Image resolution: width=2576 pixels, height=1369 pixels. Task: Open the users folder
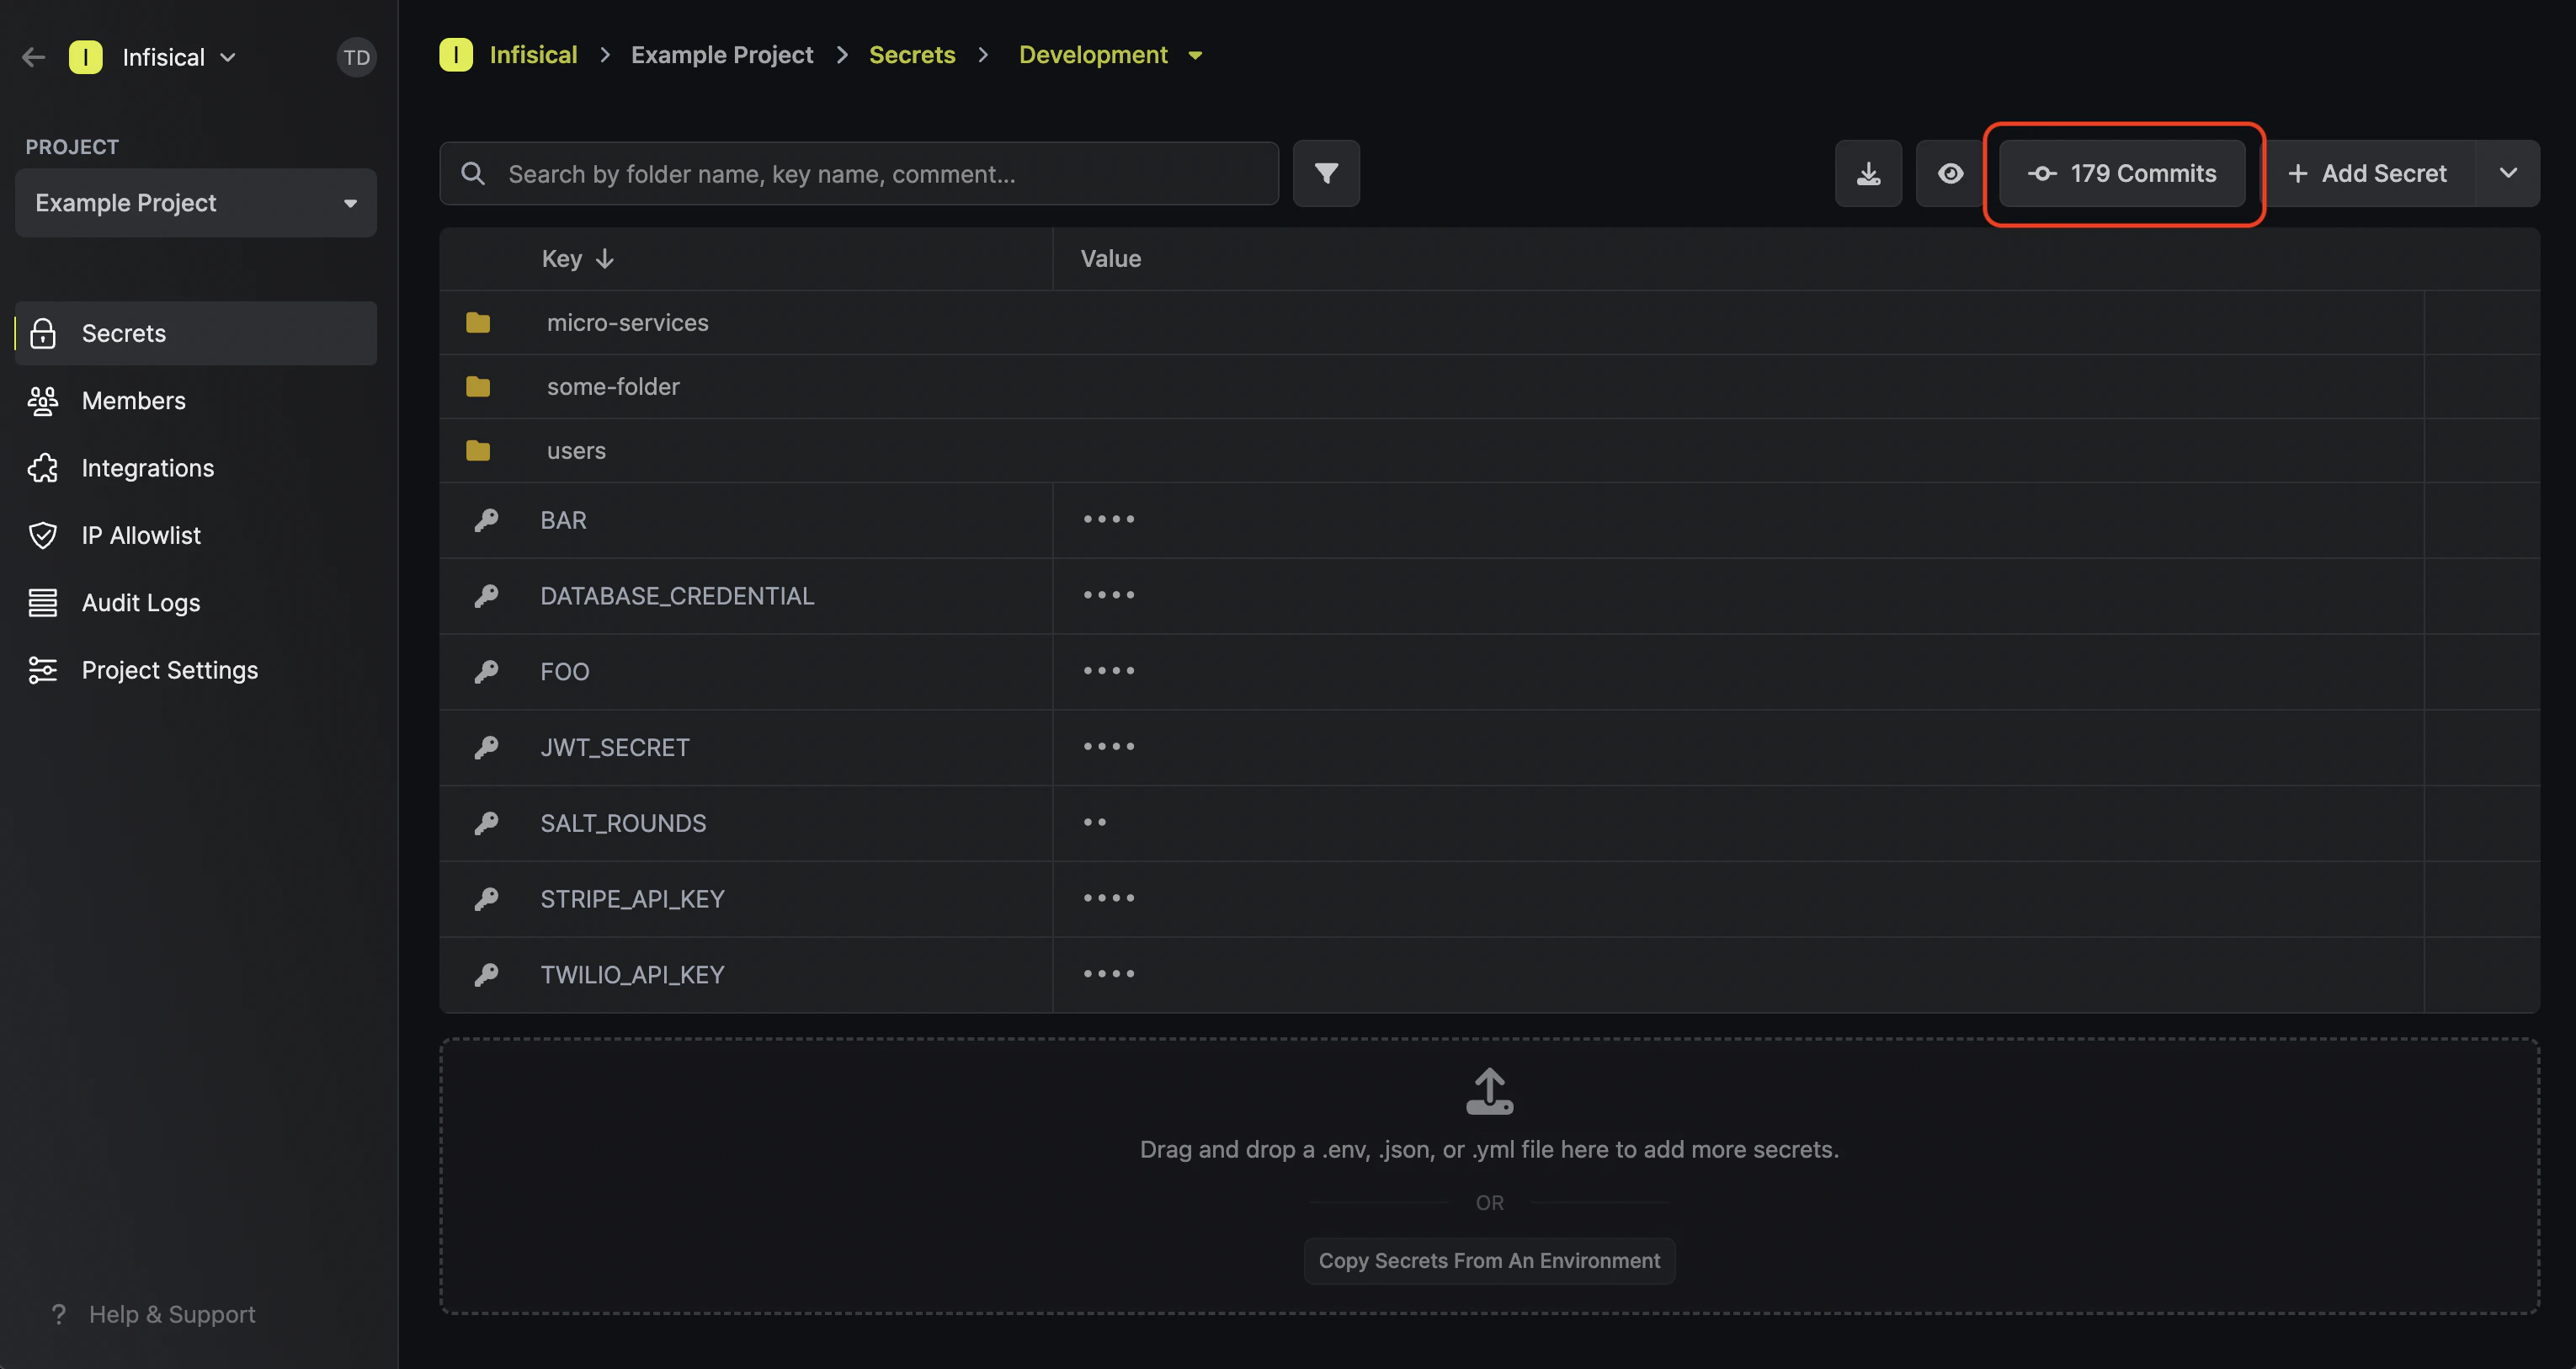click(576, 451)
